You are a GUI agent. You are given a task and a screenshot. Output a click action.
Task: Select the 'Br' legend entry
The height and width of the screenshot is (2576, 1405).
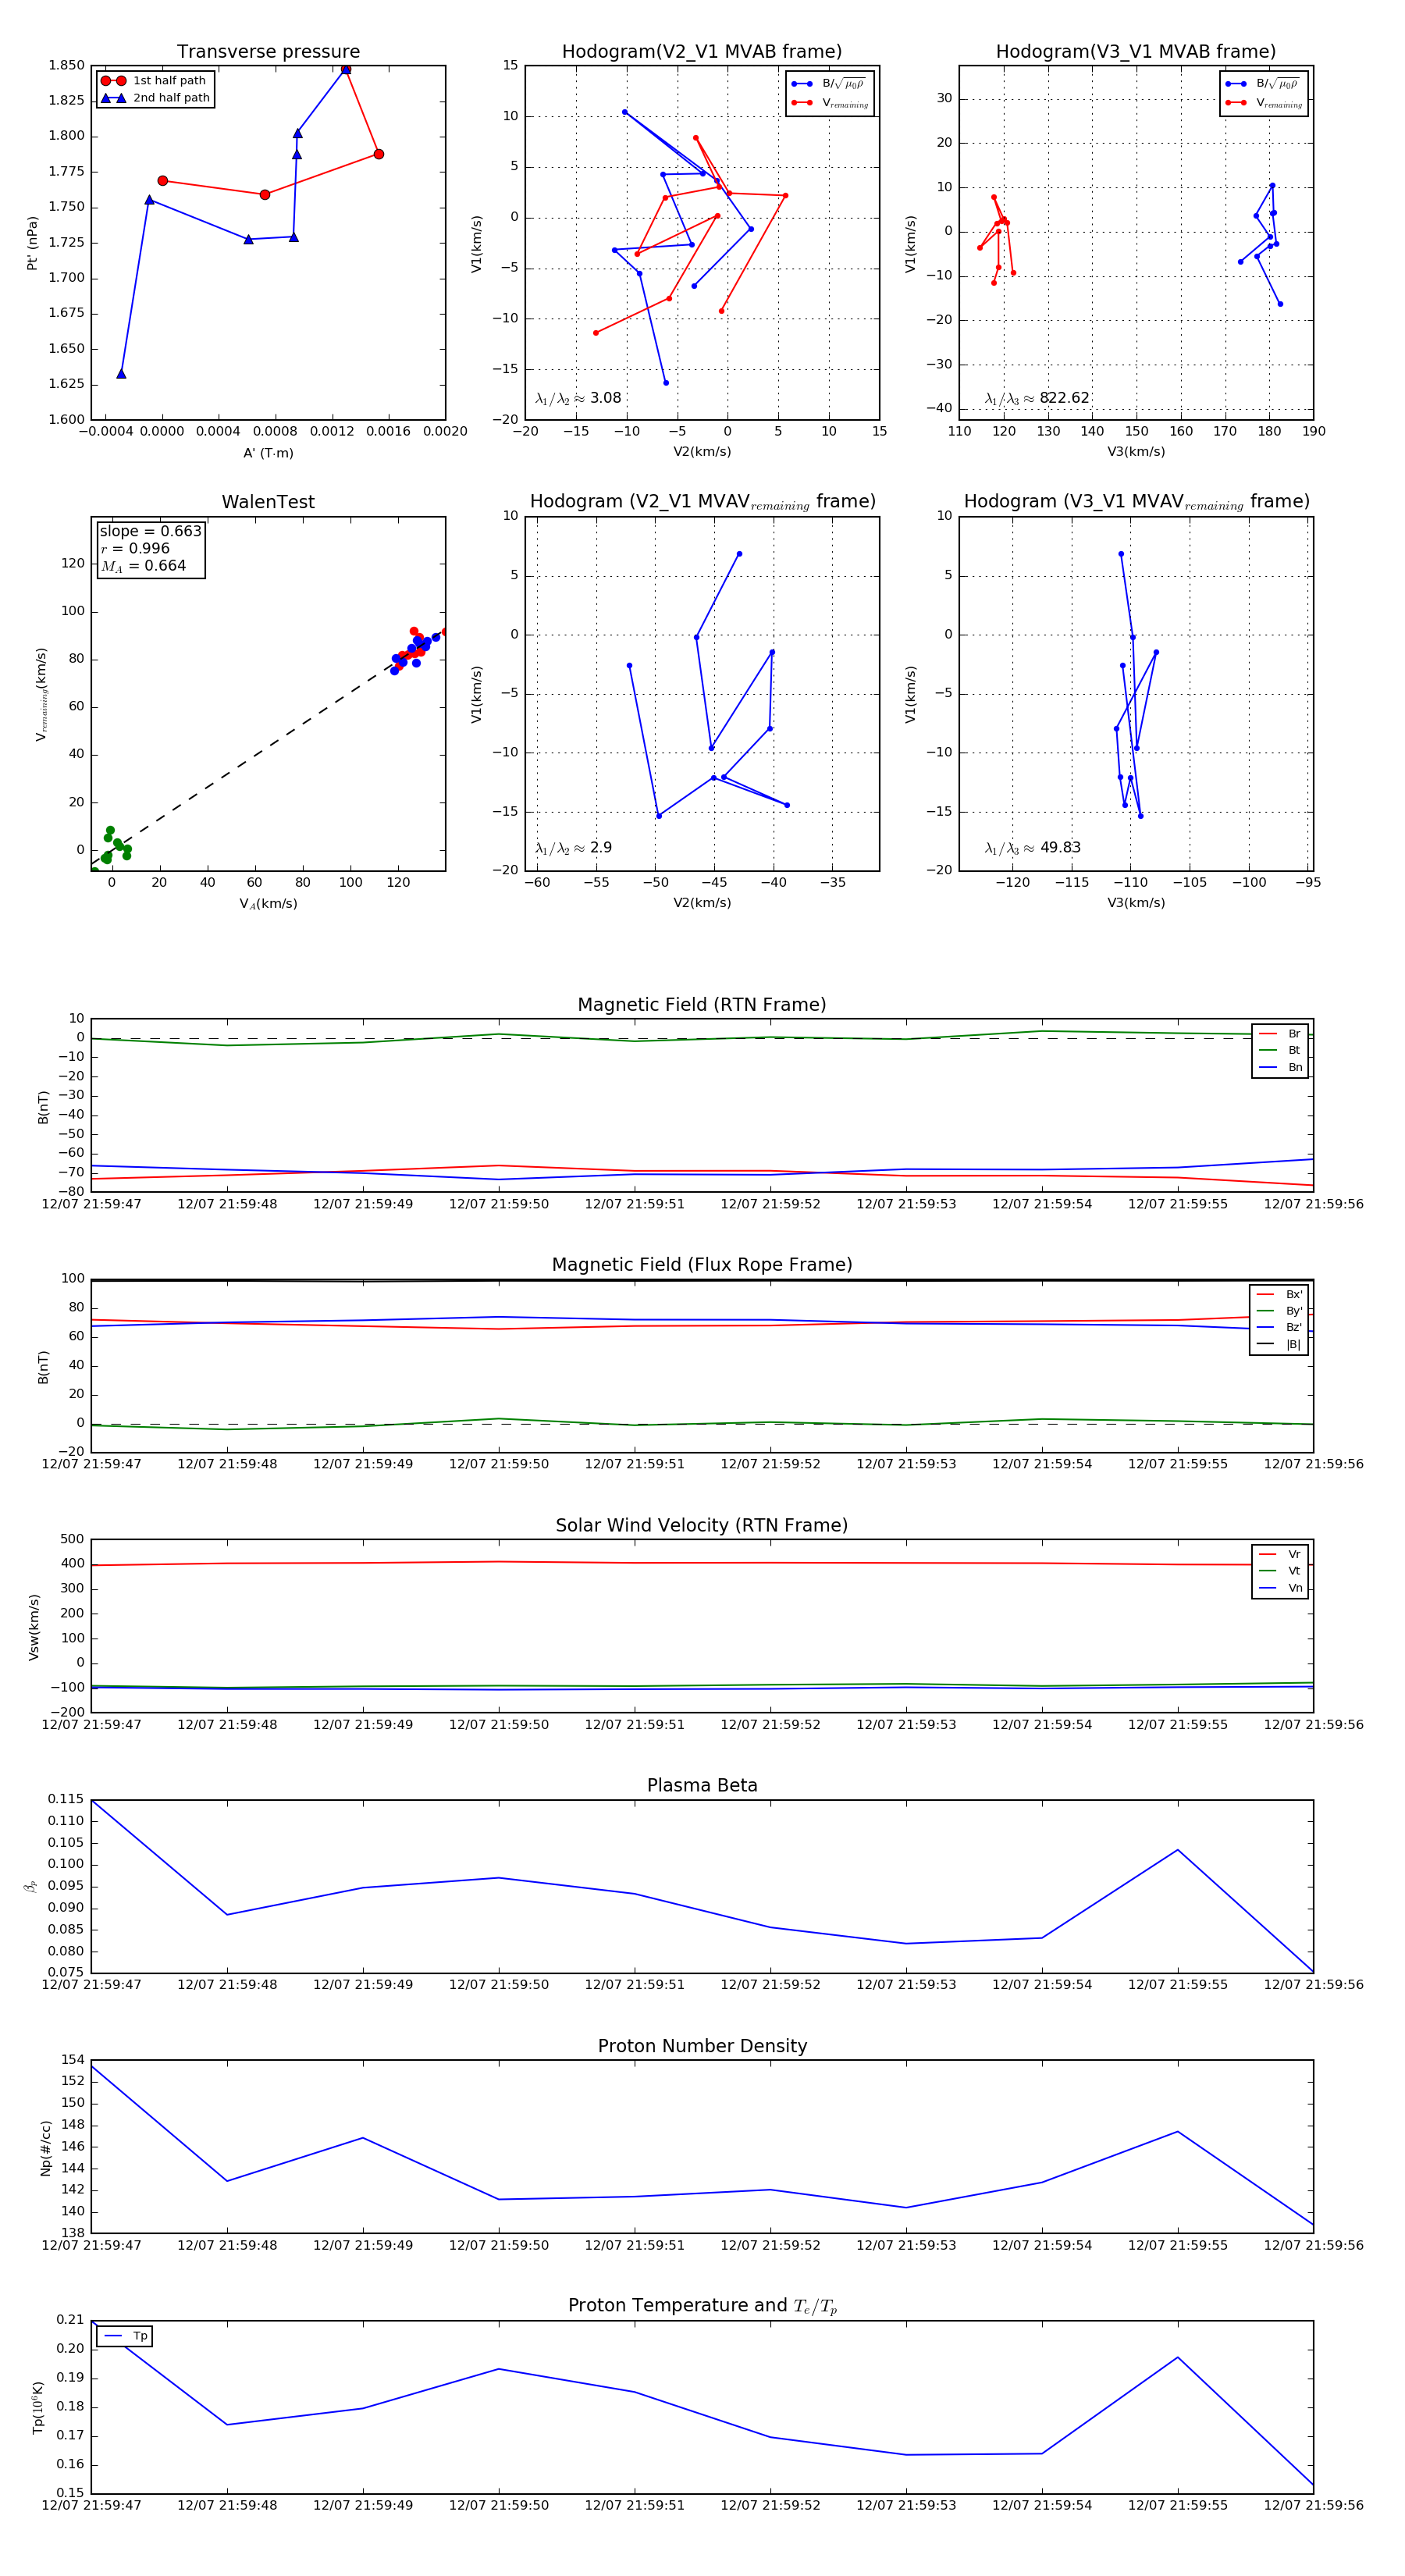pyautogui.click(x=1280, y=1034)
